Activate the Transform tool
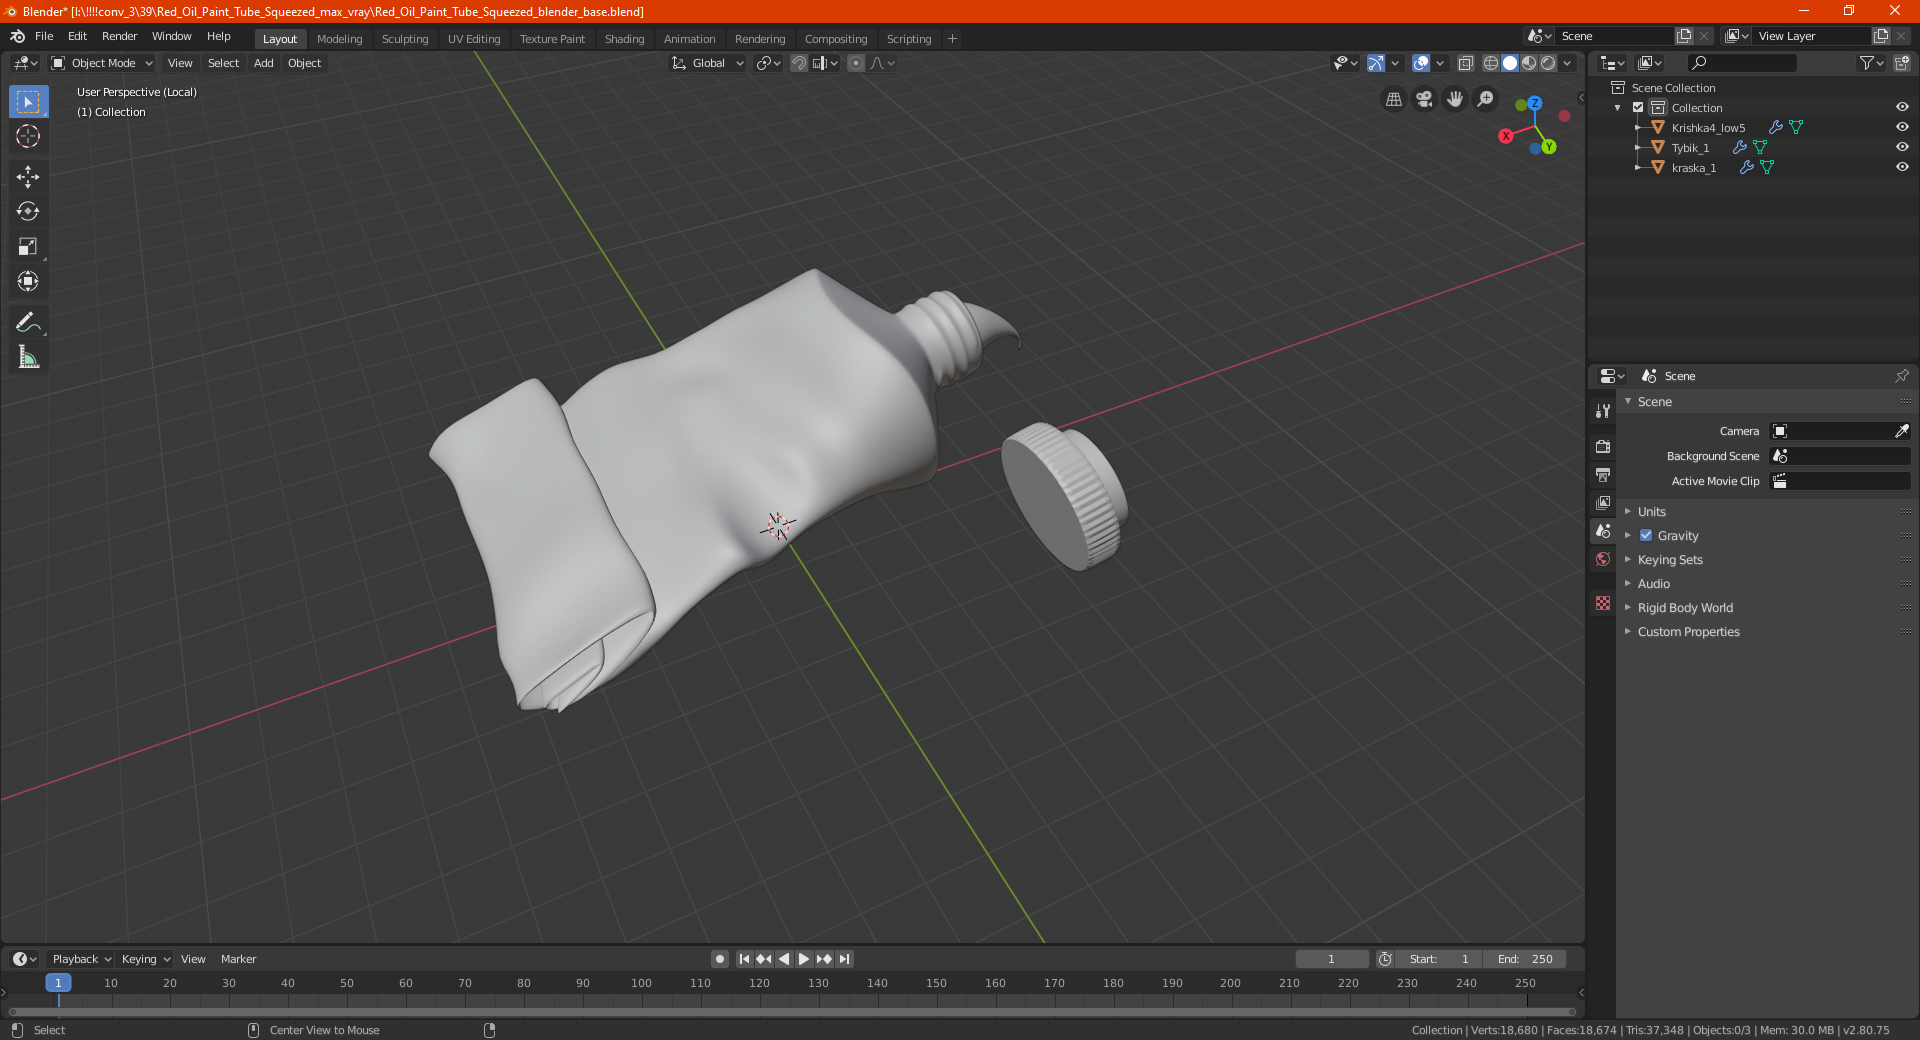 coord(28,281)
